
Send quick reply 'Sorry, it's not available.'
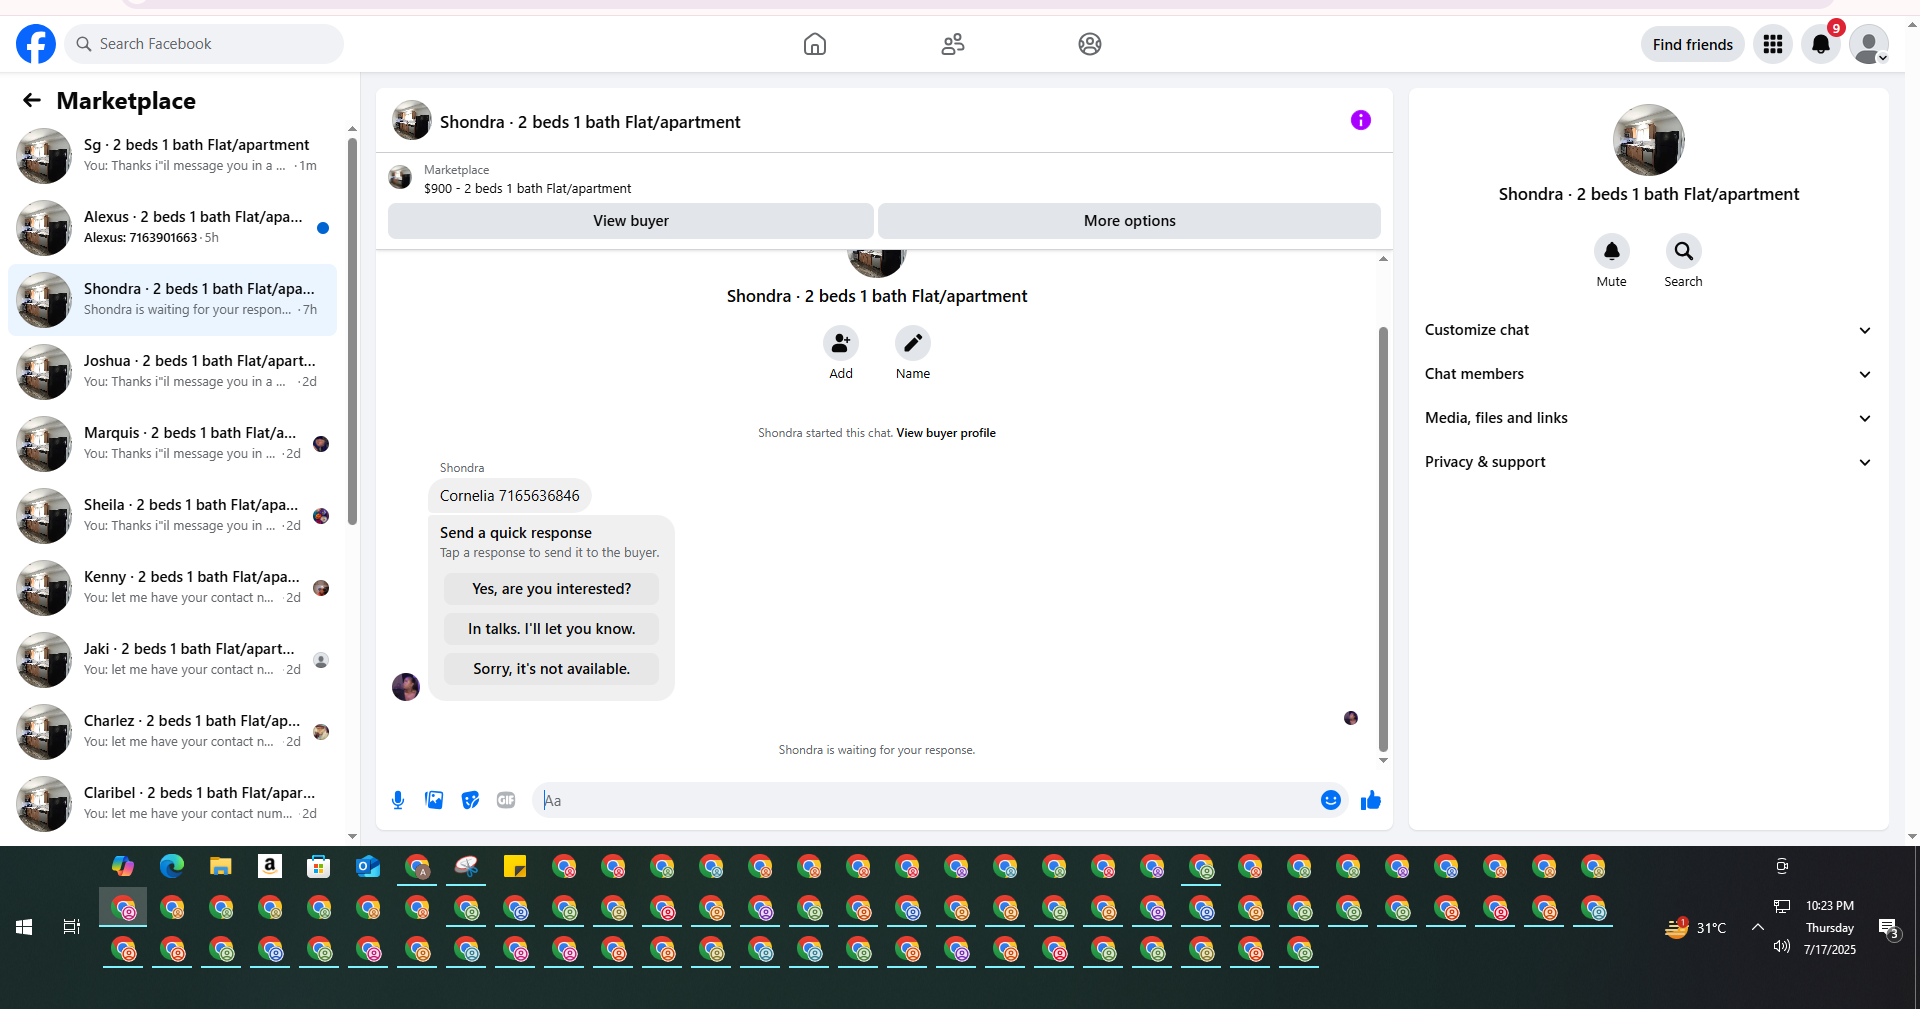tap(552, 669)
